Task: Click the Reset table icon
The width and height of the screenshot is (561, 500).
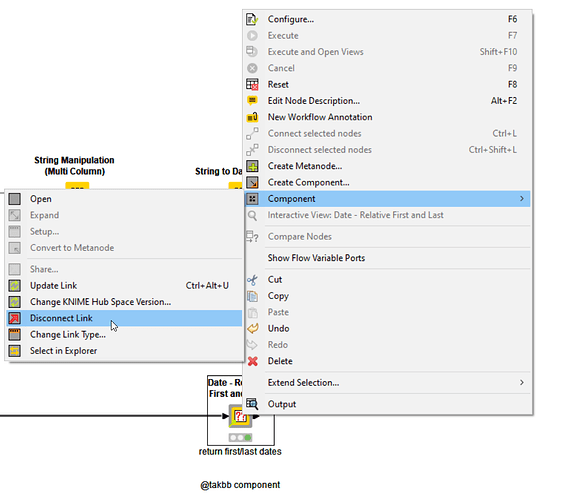Action: [x=252, y=84]
